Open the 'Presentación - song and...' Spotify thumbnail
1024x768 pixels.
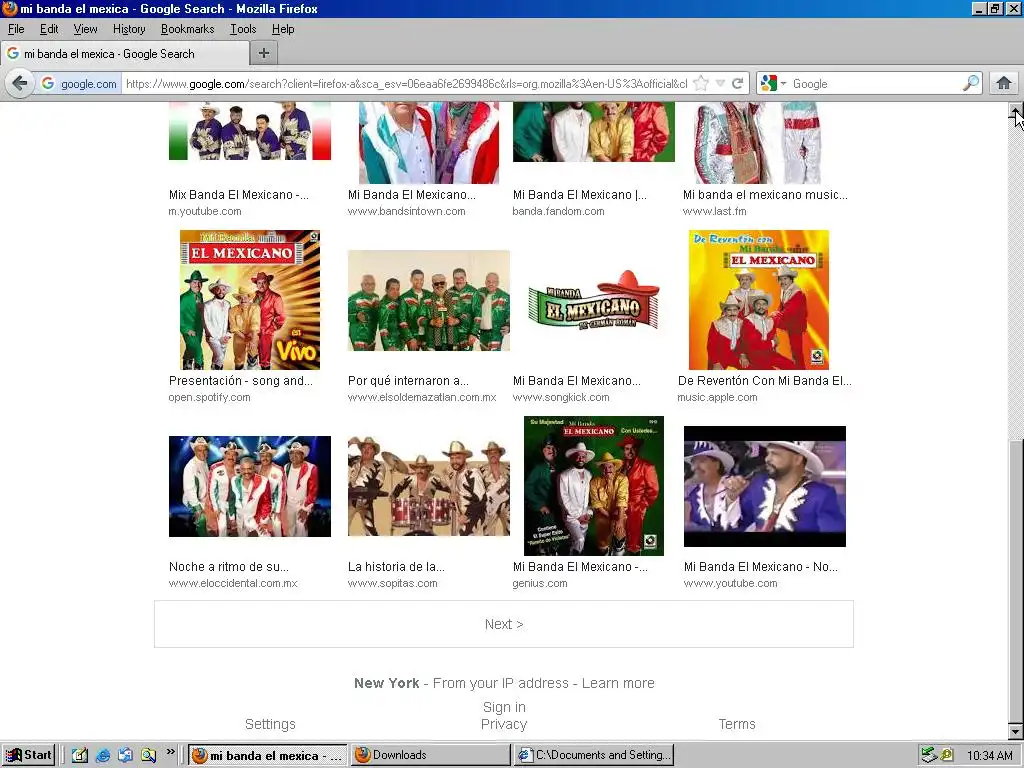(250, 300)
